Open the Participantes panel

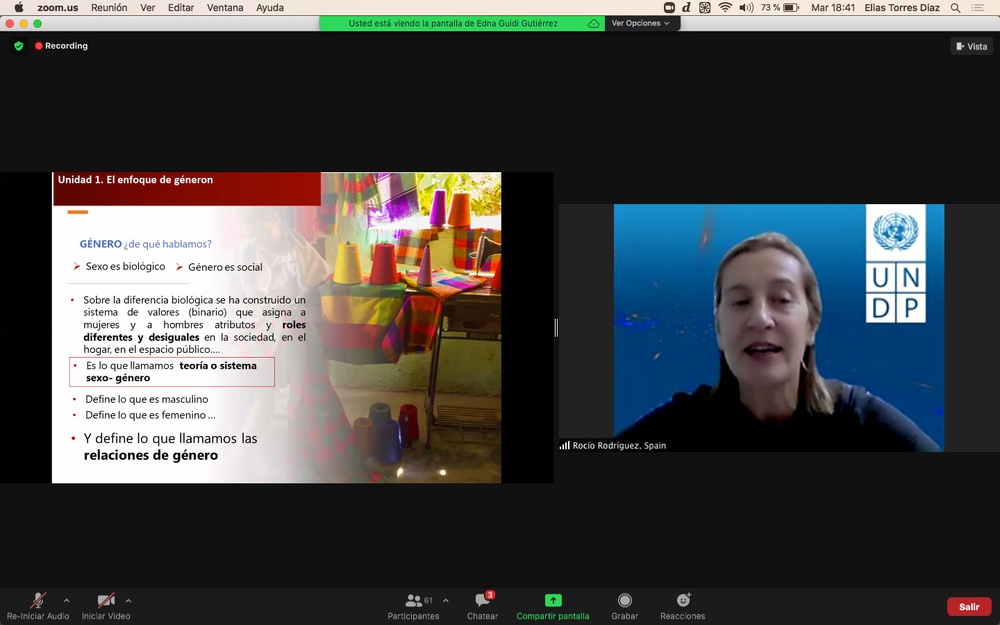pos(414,605)
